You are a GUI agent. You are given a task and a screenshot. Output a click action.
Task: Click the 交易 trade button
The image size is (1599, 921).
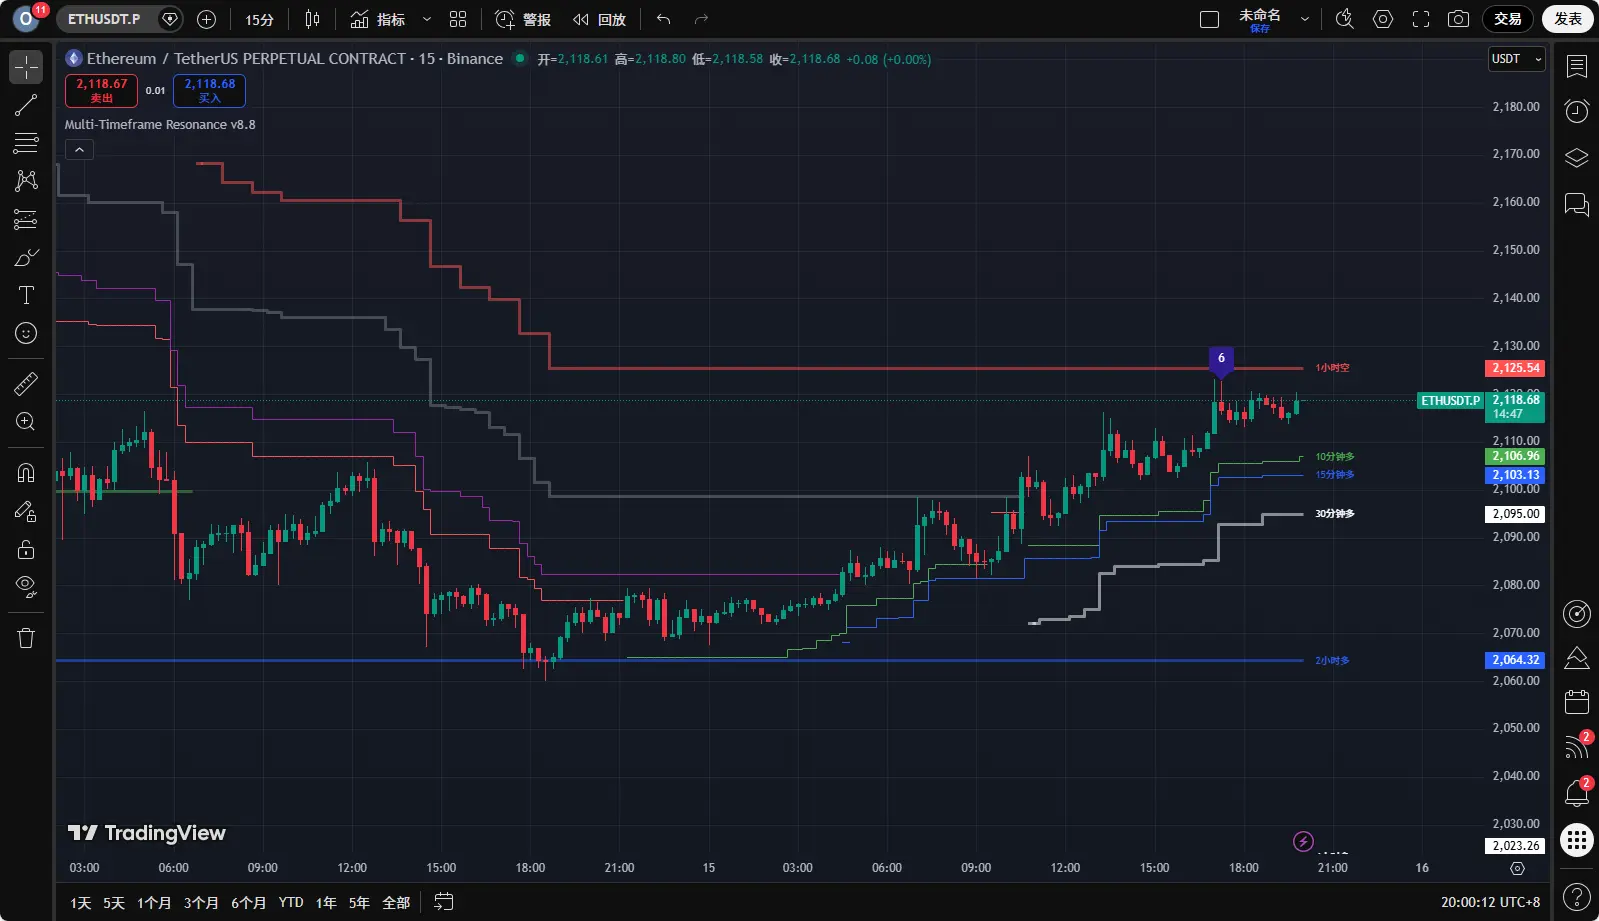(x=1508, y=19)
